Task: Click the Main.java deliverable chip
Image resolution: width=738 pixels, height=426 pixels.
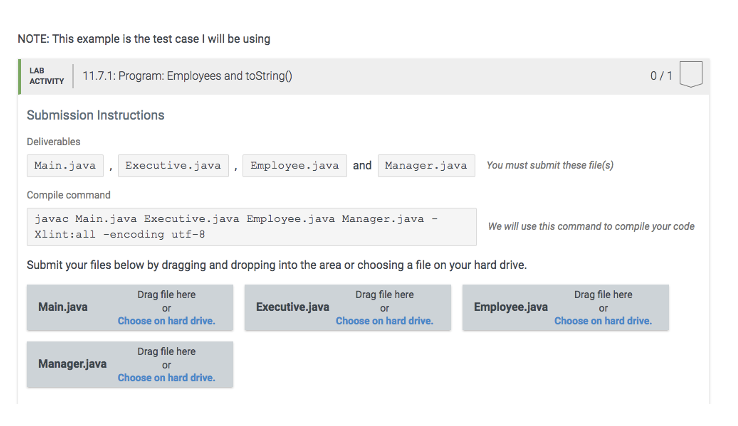Action: [65, 165]
